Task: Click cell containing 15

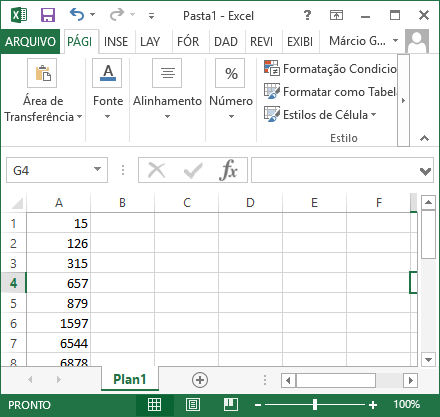Action: 59,223
